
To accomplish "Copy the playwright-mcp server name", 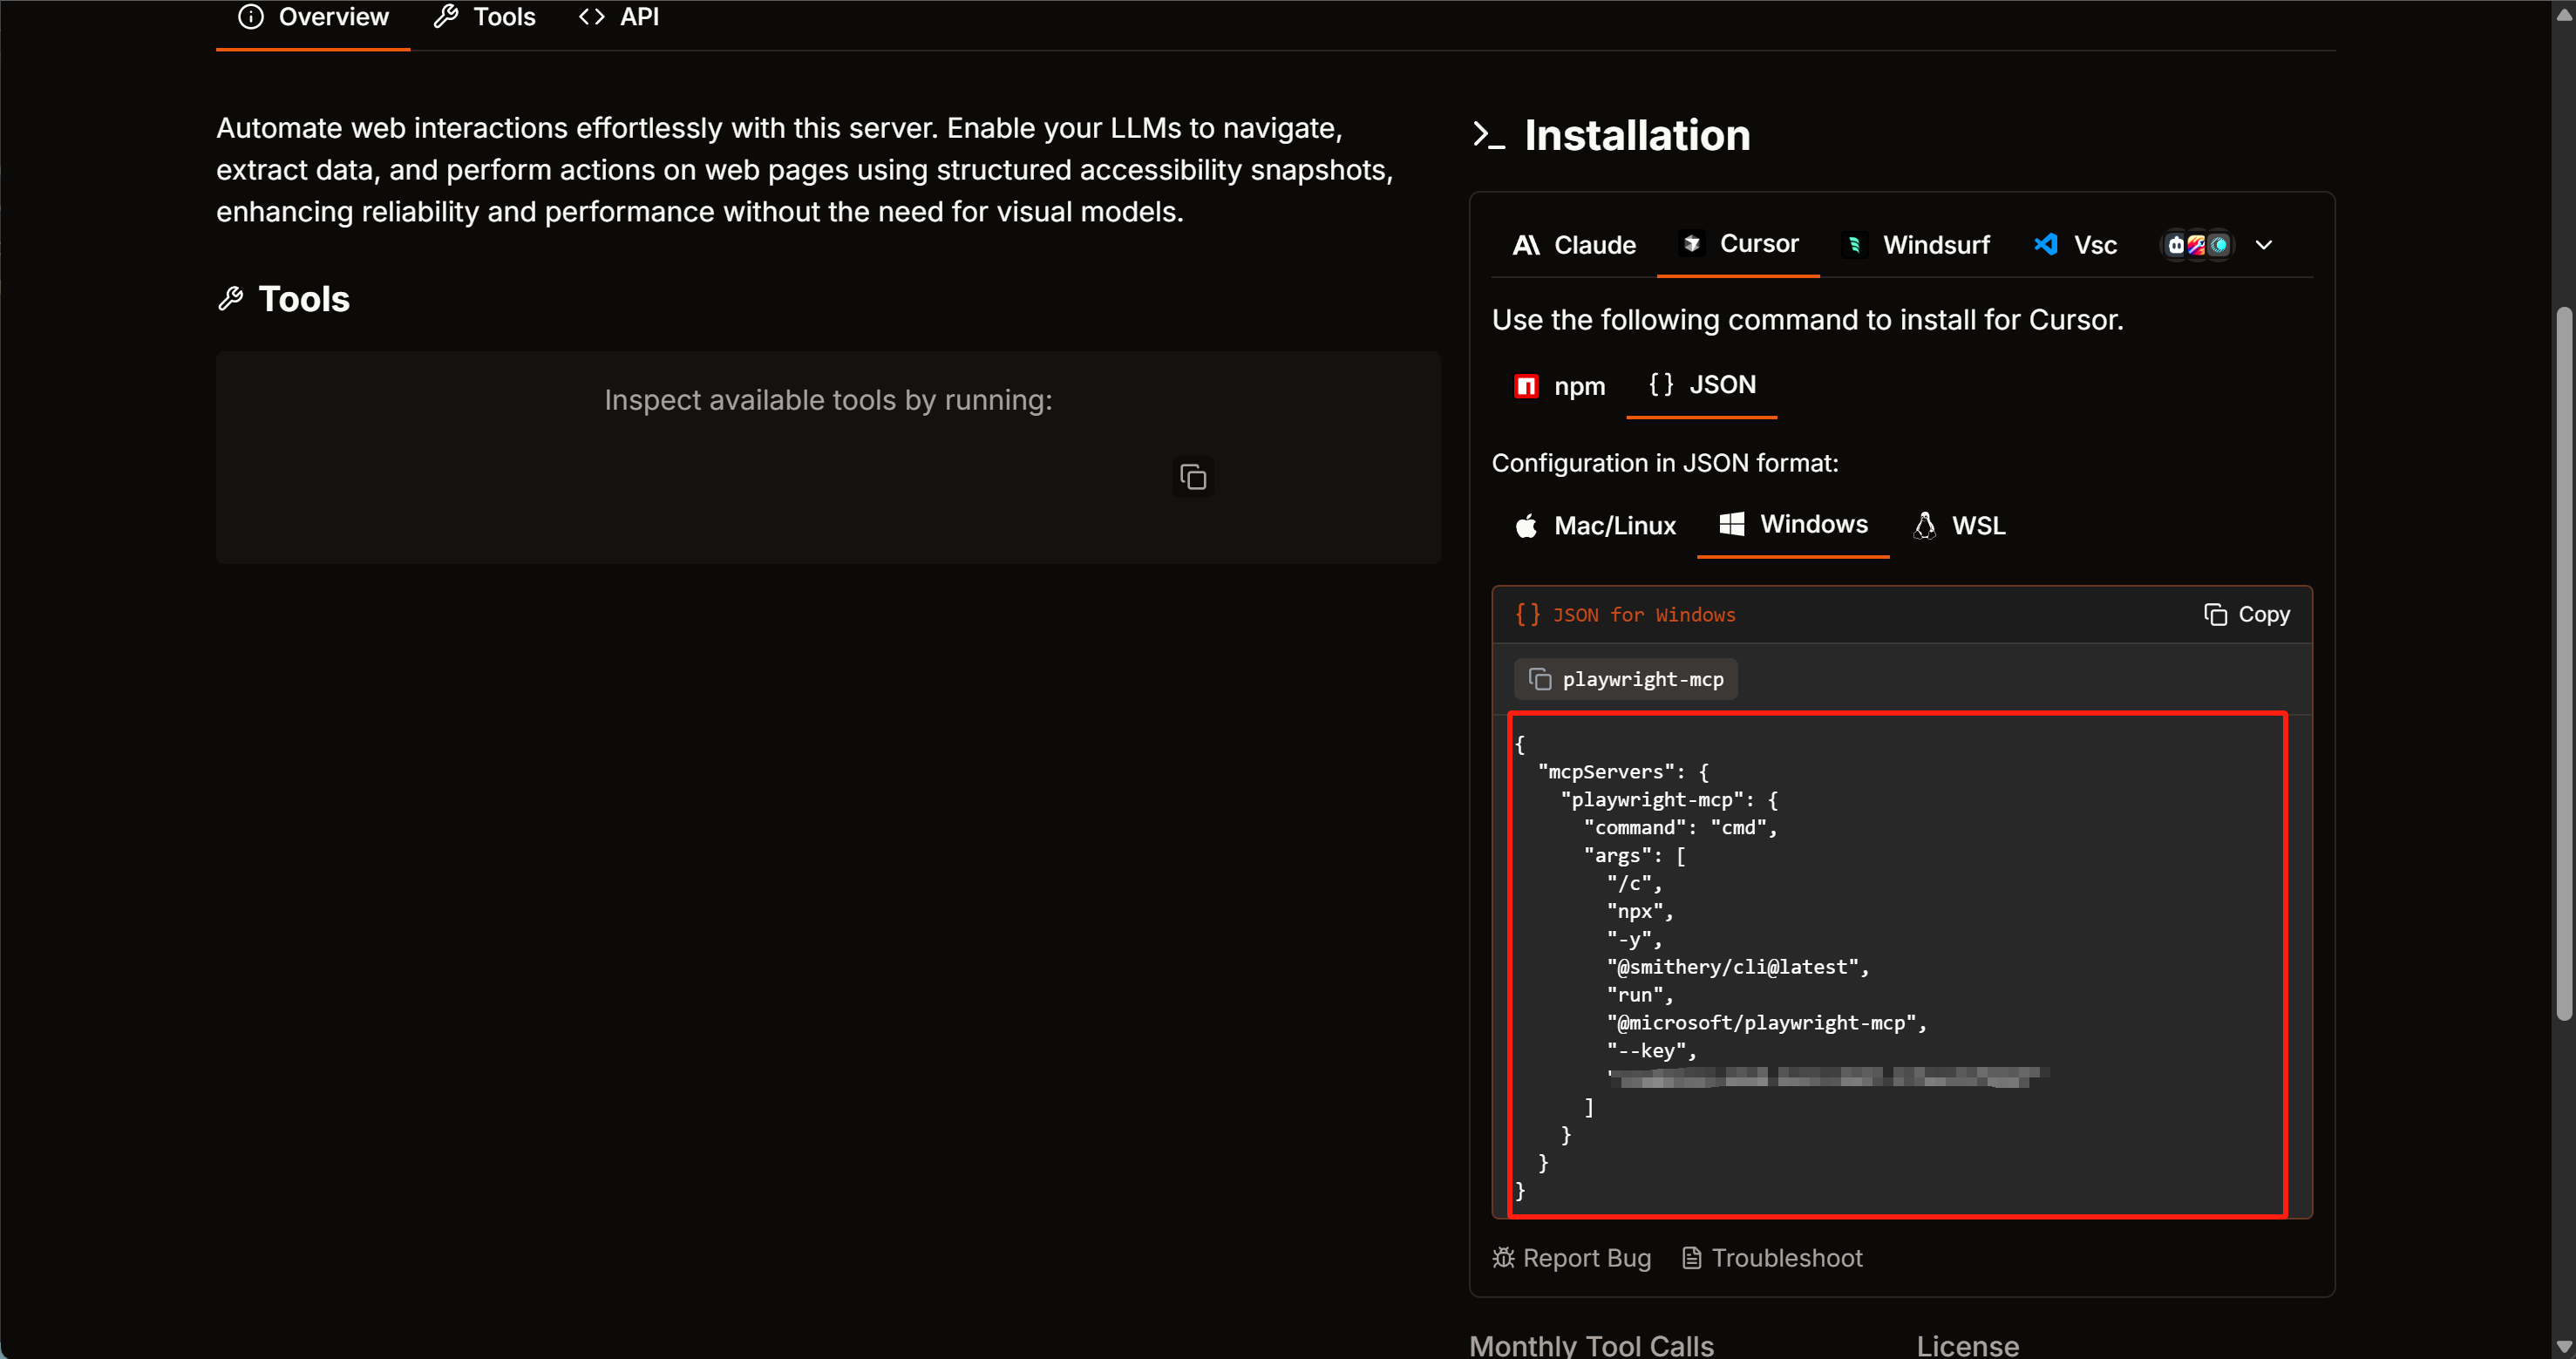I will coord(1626,679).
